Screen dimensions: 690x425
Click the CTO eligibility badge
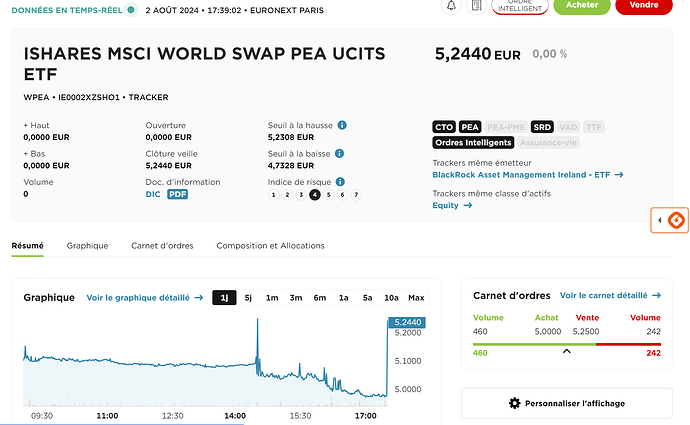(x=444, y=127)
